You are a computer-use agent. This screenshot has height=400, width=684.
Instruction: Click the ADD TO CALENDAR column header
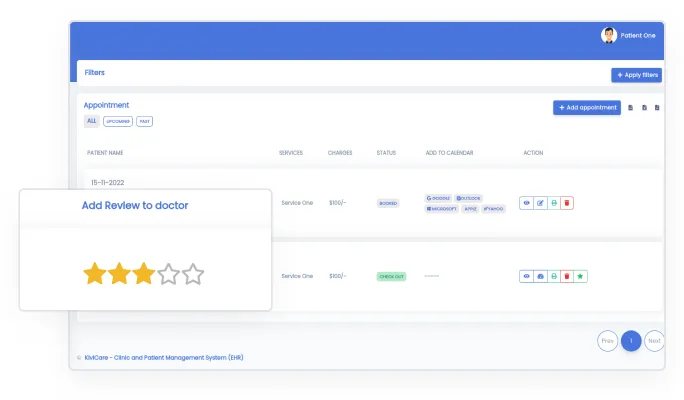tap(449, 153)
